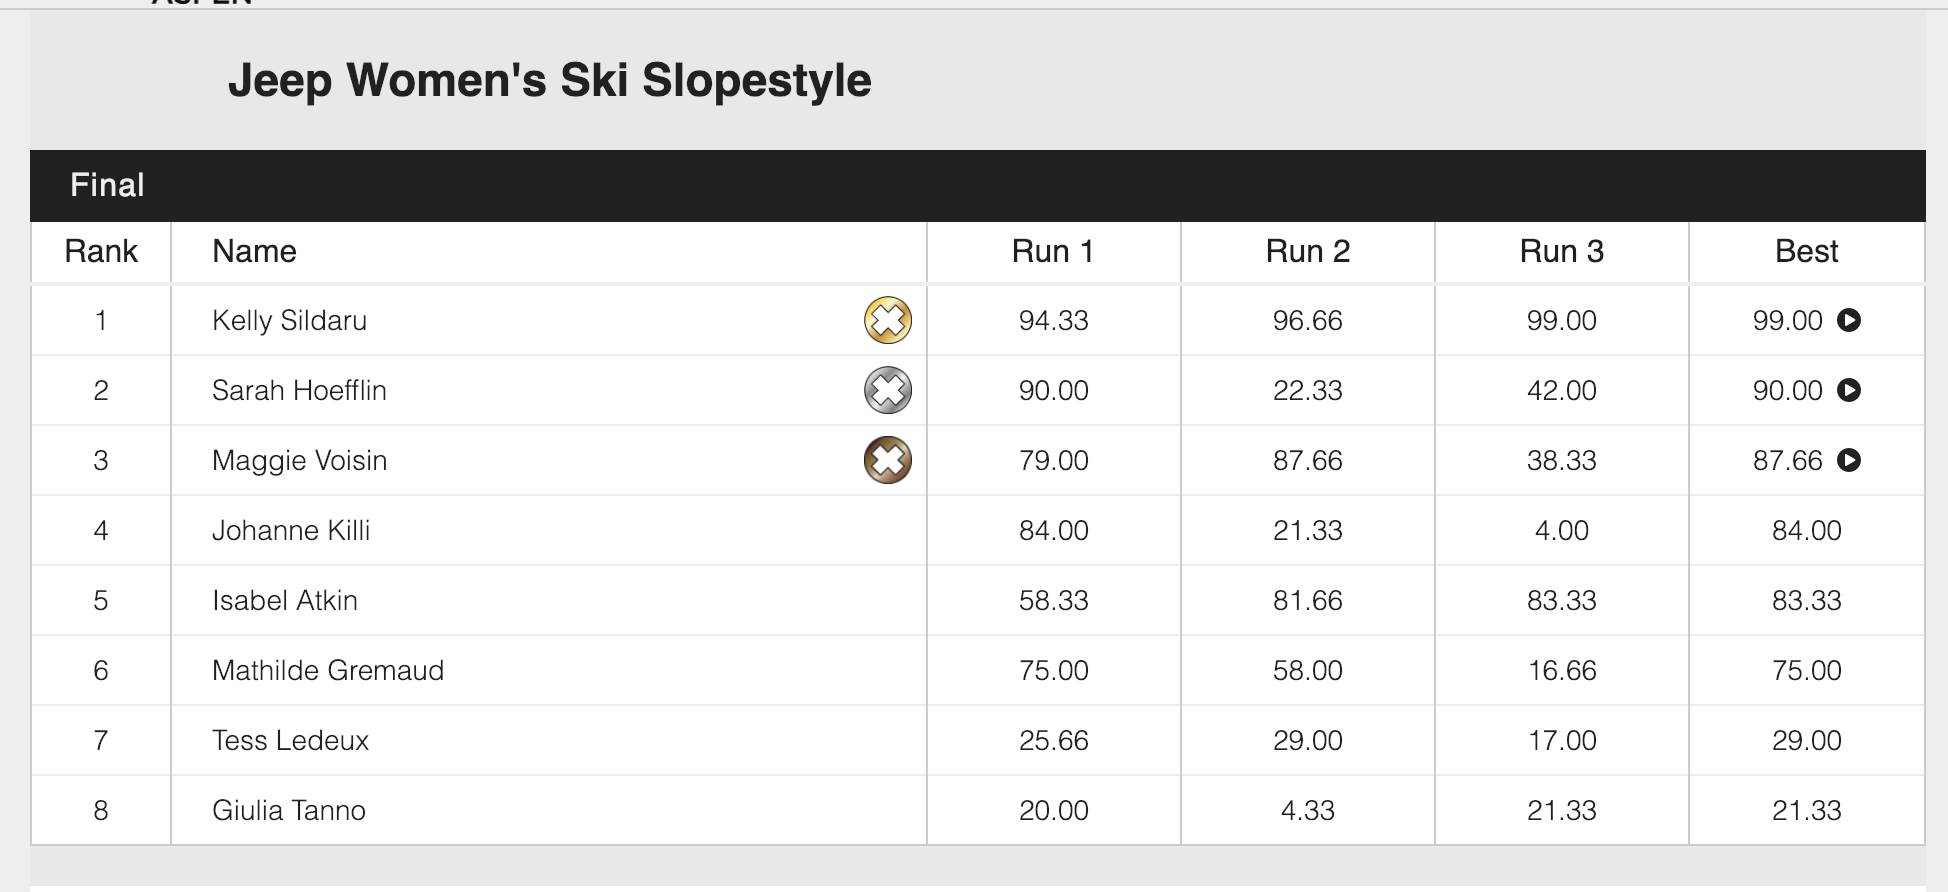Open Isabel Atkin's athlete name

click(285, 600)
